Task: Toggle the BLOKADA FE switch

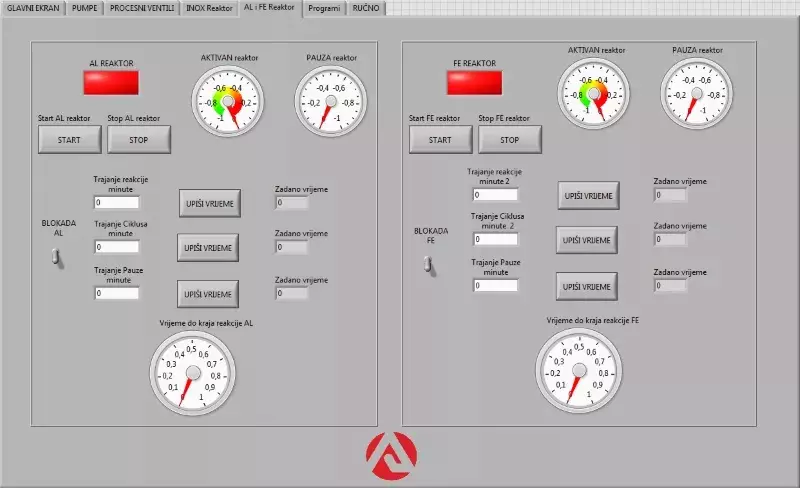Action: [x=428, y=264]
